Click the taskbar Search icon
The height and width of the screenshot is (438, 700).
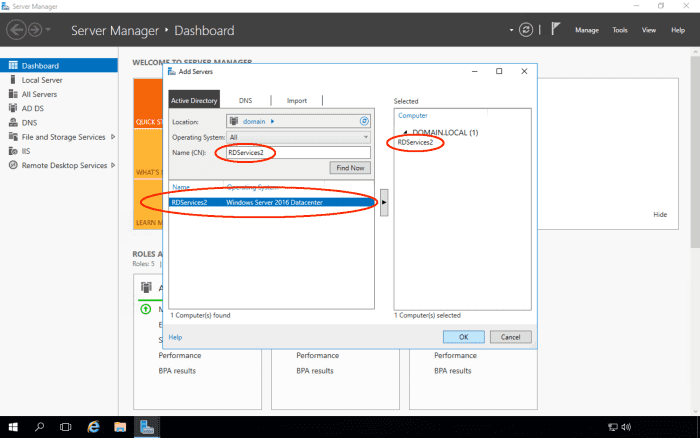coord(39,427)
